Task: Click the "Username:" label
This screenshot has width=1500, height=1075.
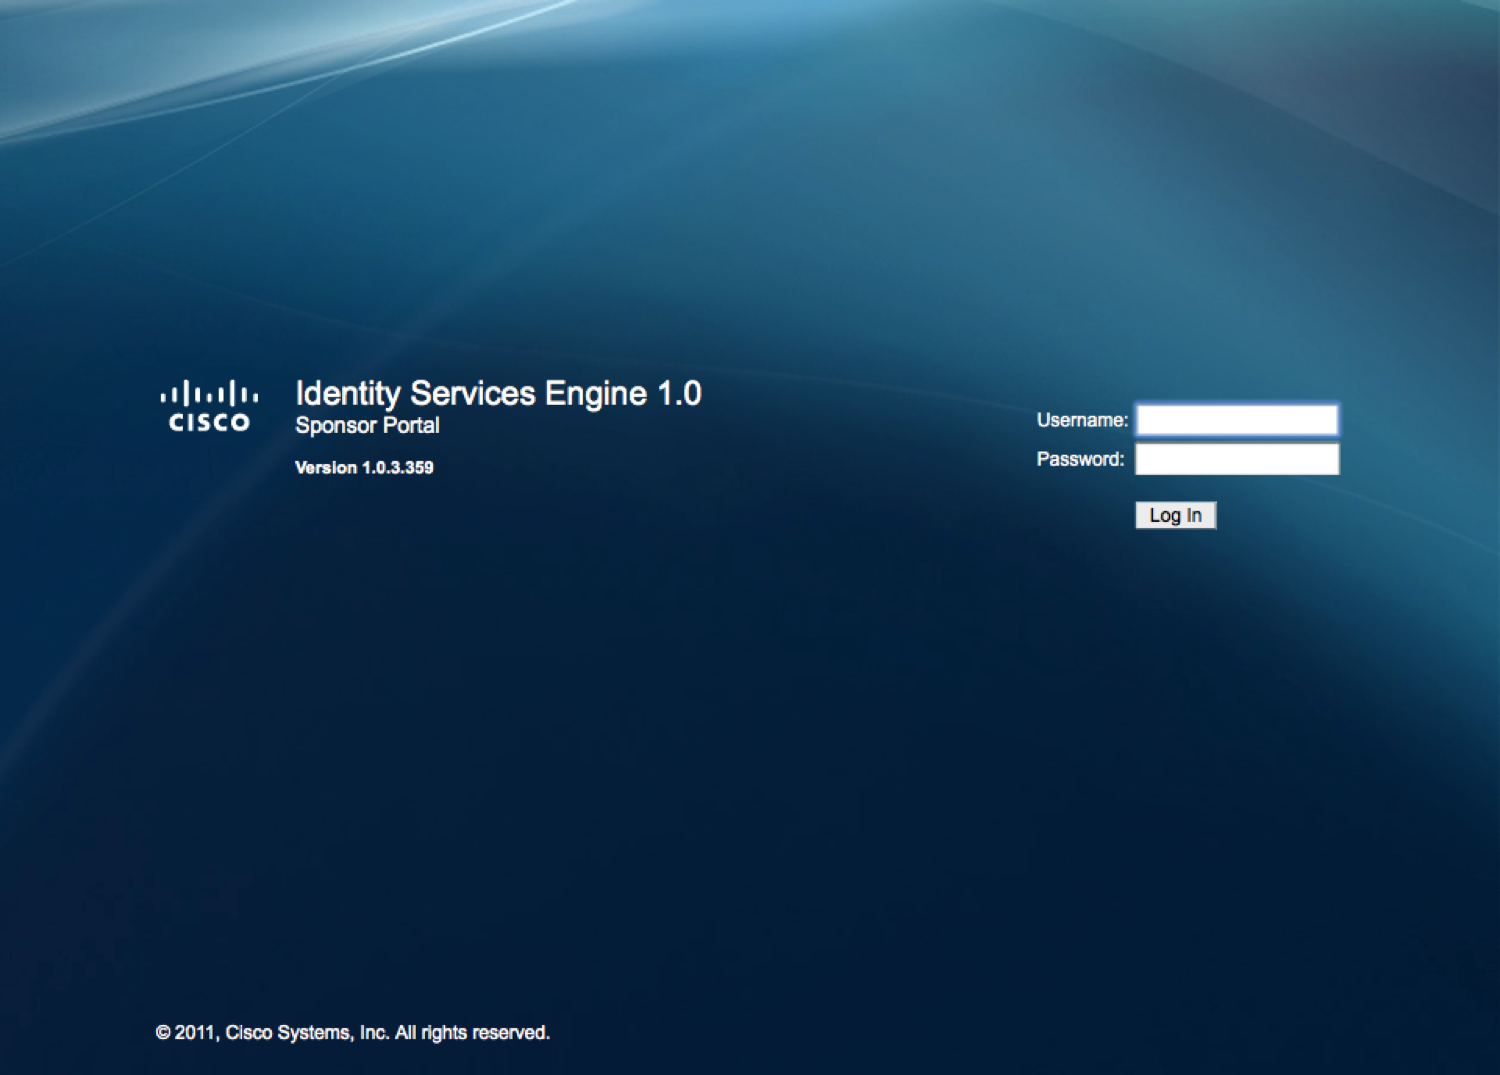Action: (x=1082, y=420)
